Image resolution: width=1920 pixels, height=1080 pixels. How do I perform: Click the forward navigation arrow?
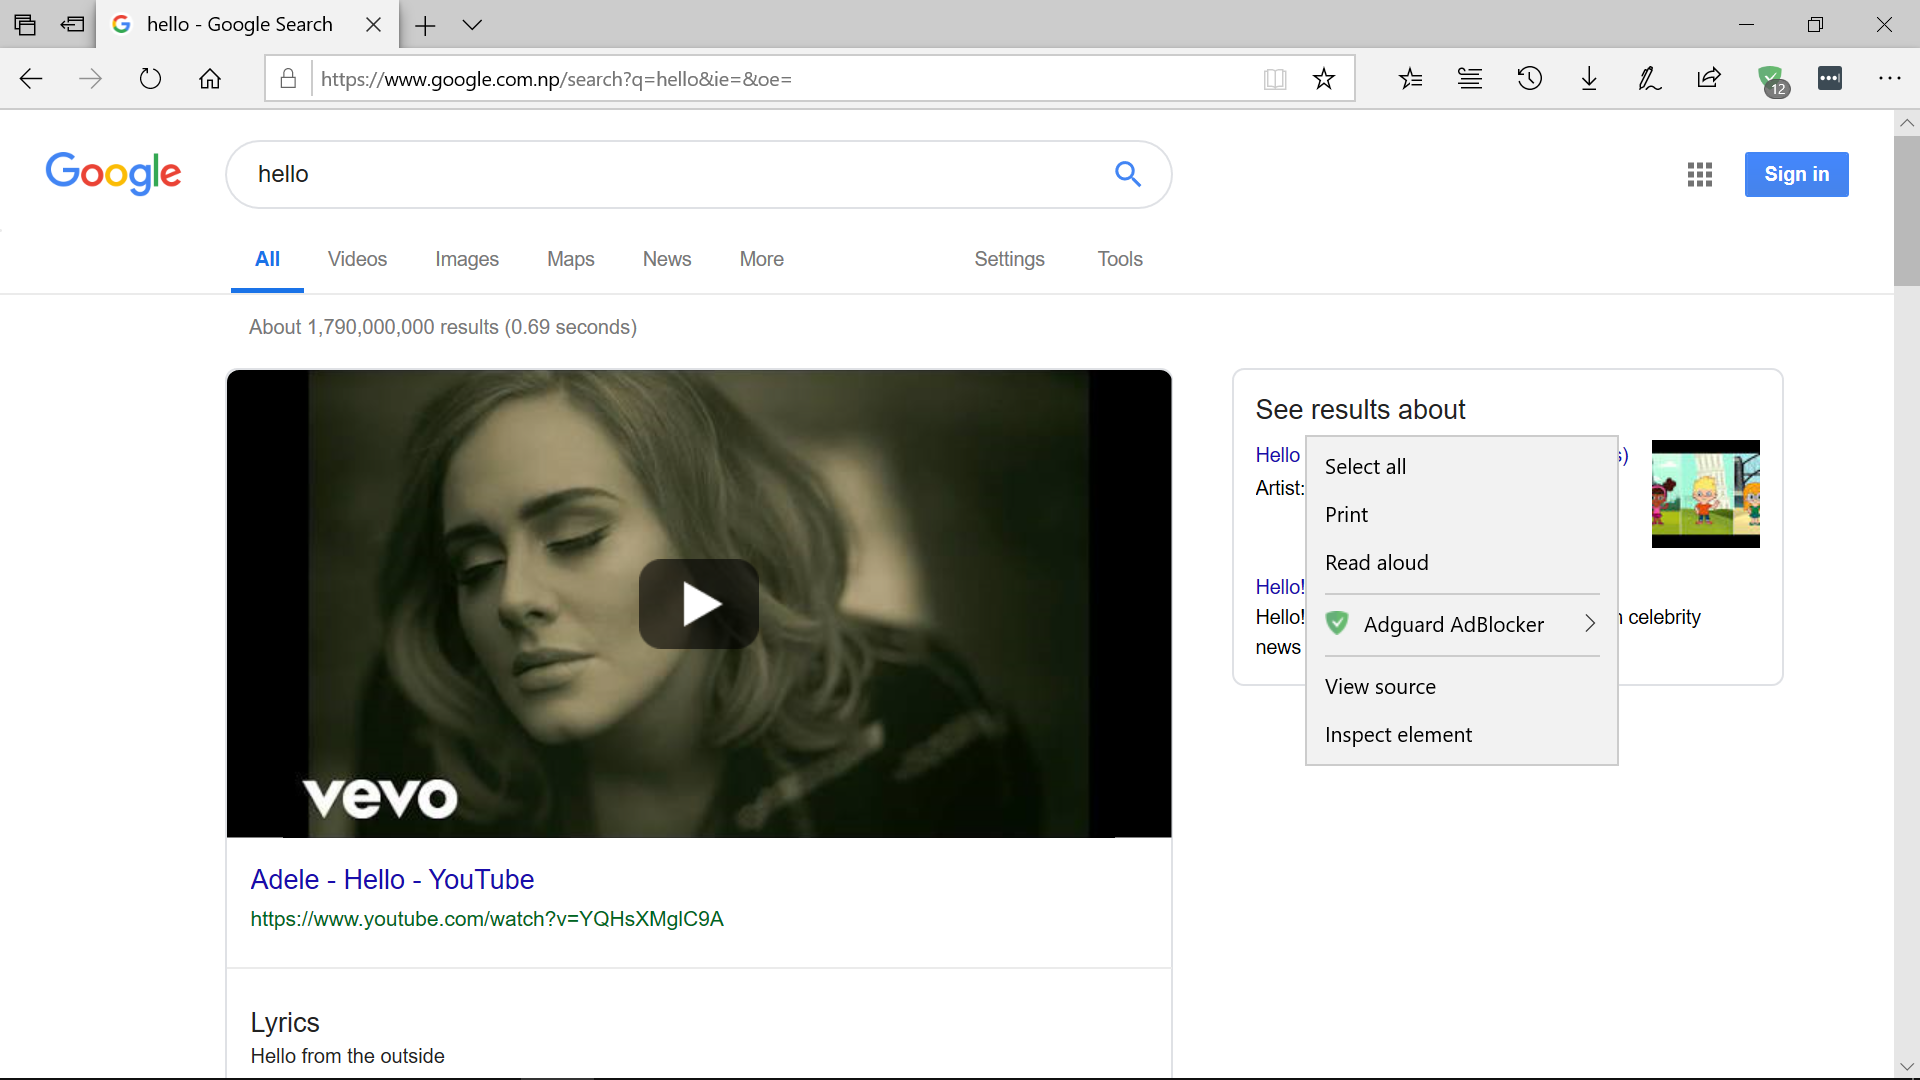coord(90,79)
